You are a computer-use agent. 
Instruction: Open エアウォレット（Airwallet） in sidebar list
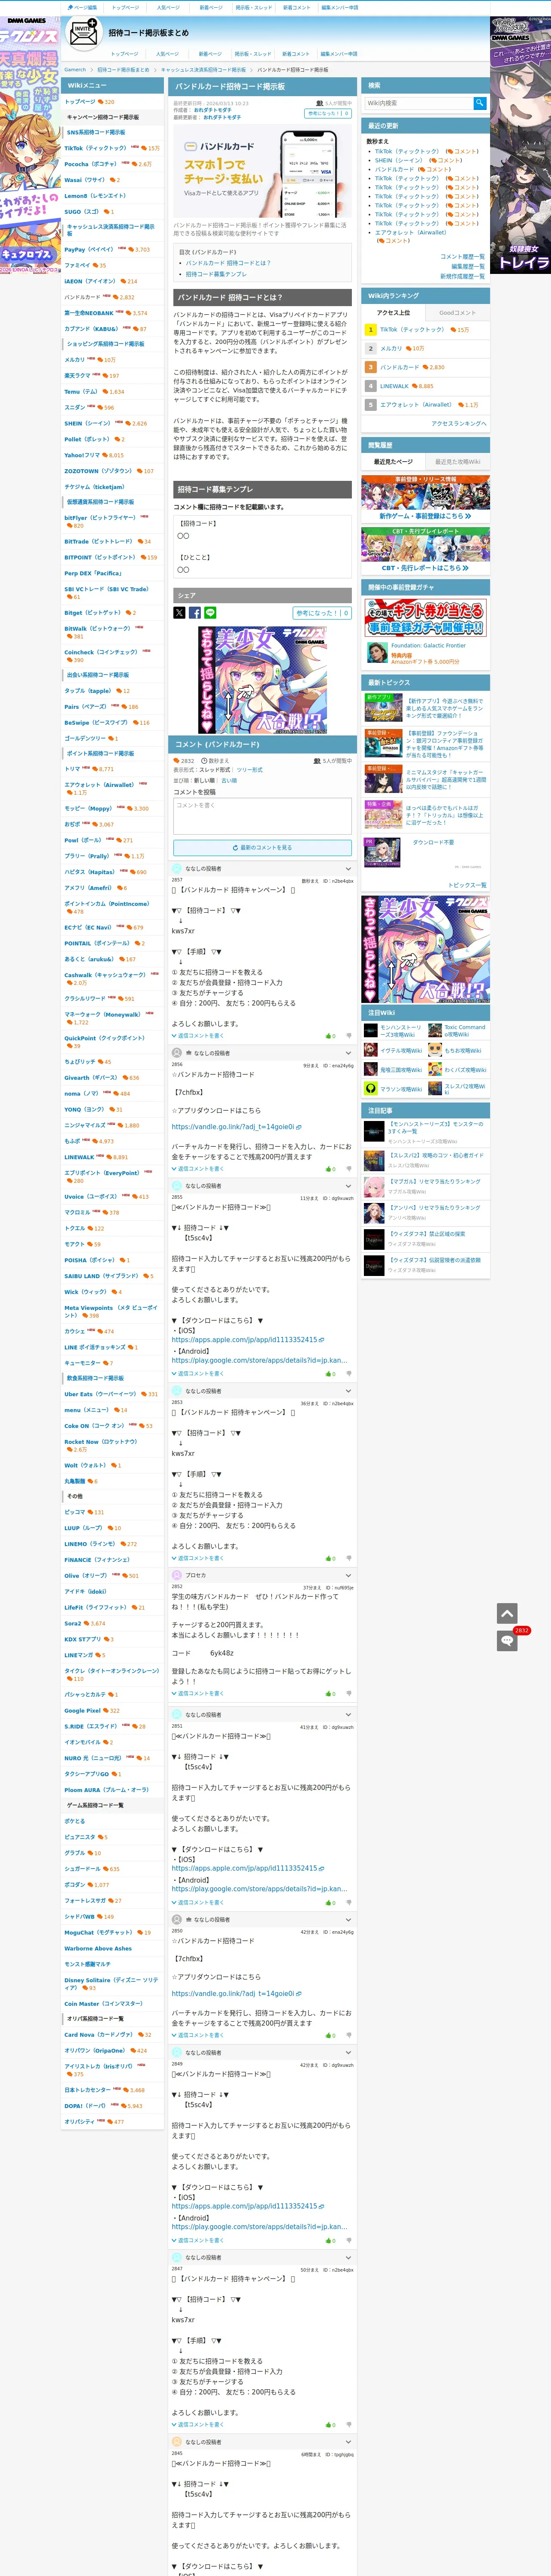coord(99,785)
